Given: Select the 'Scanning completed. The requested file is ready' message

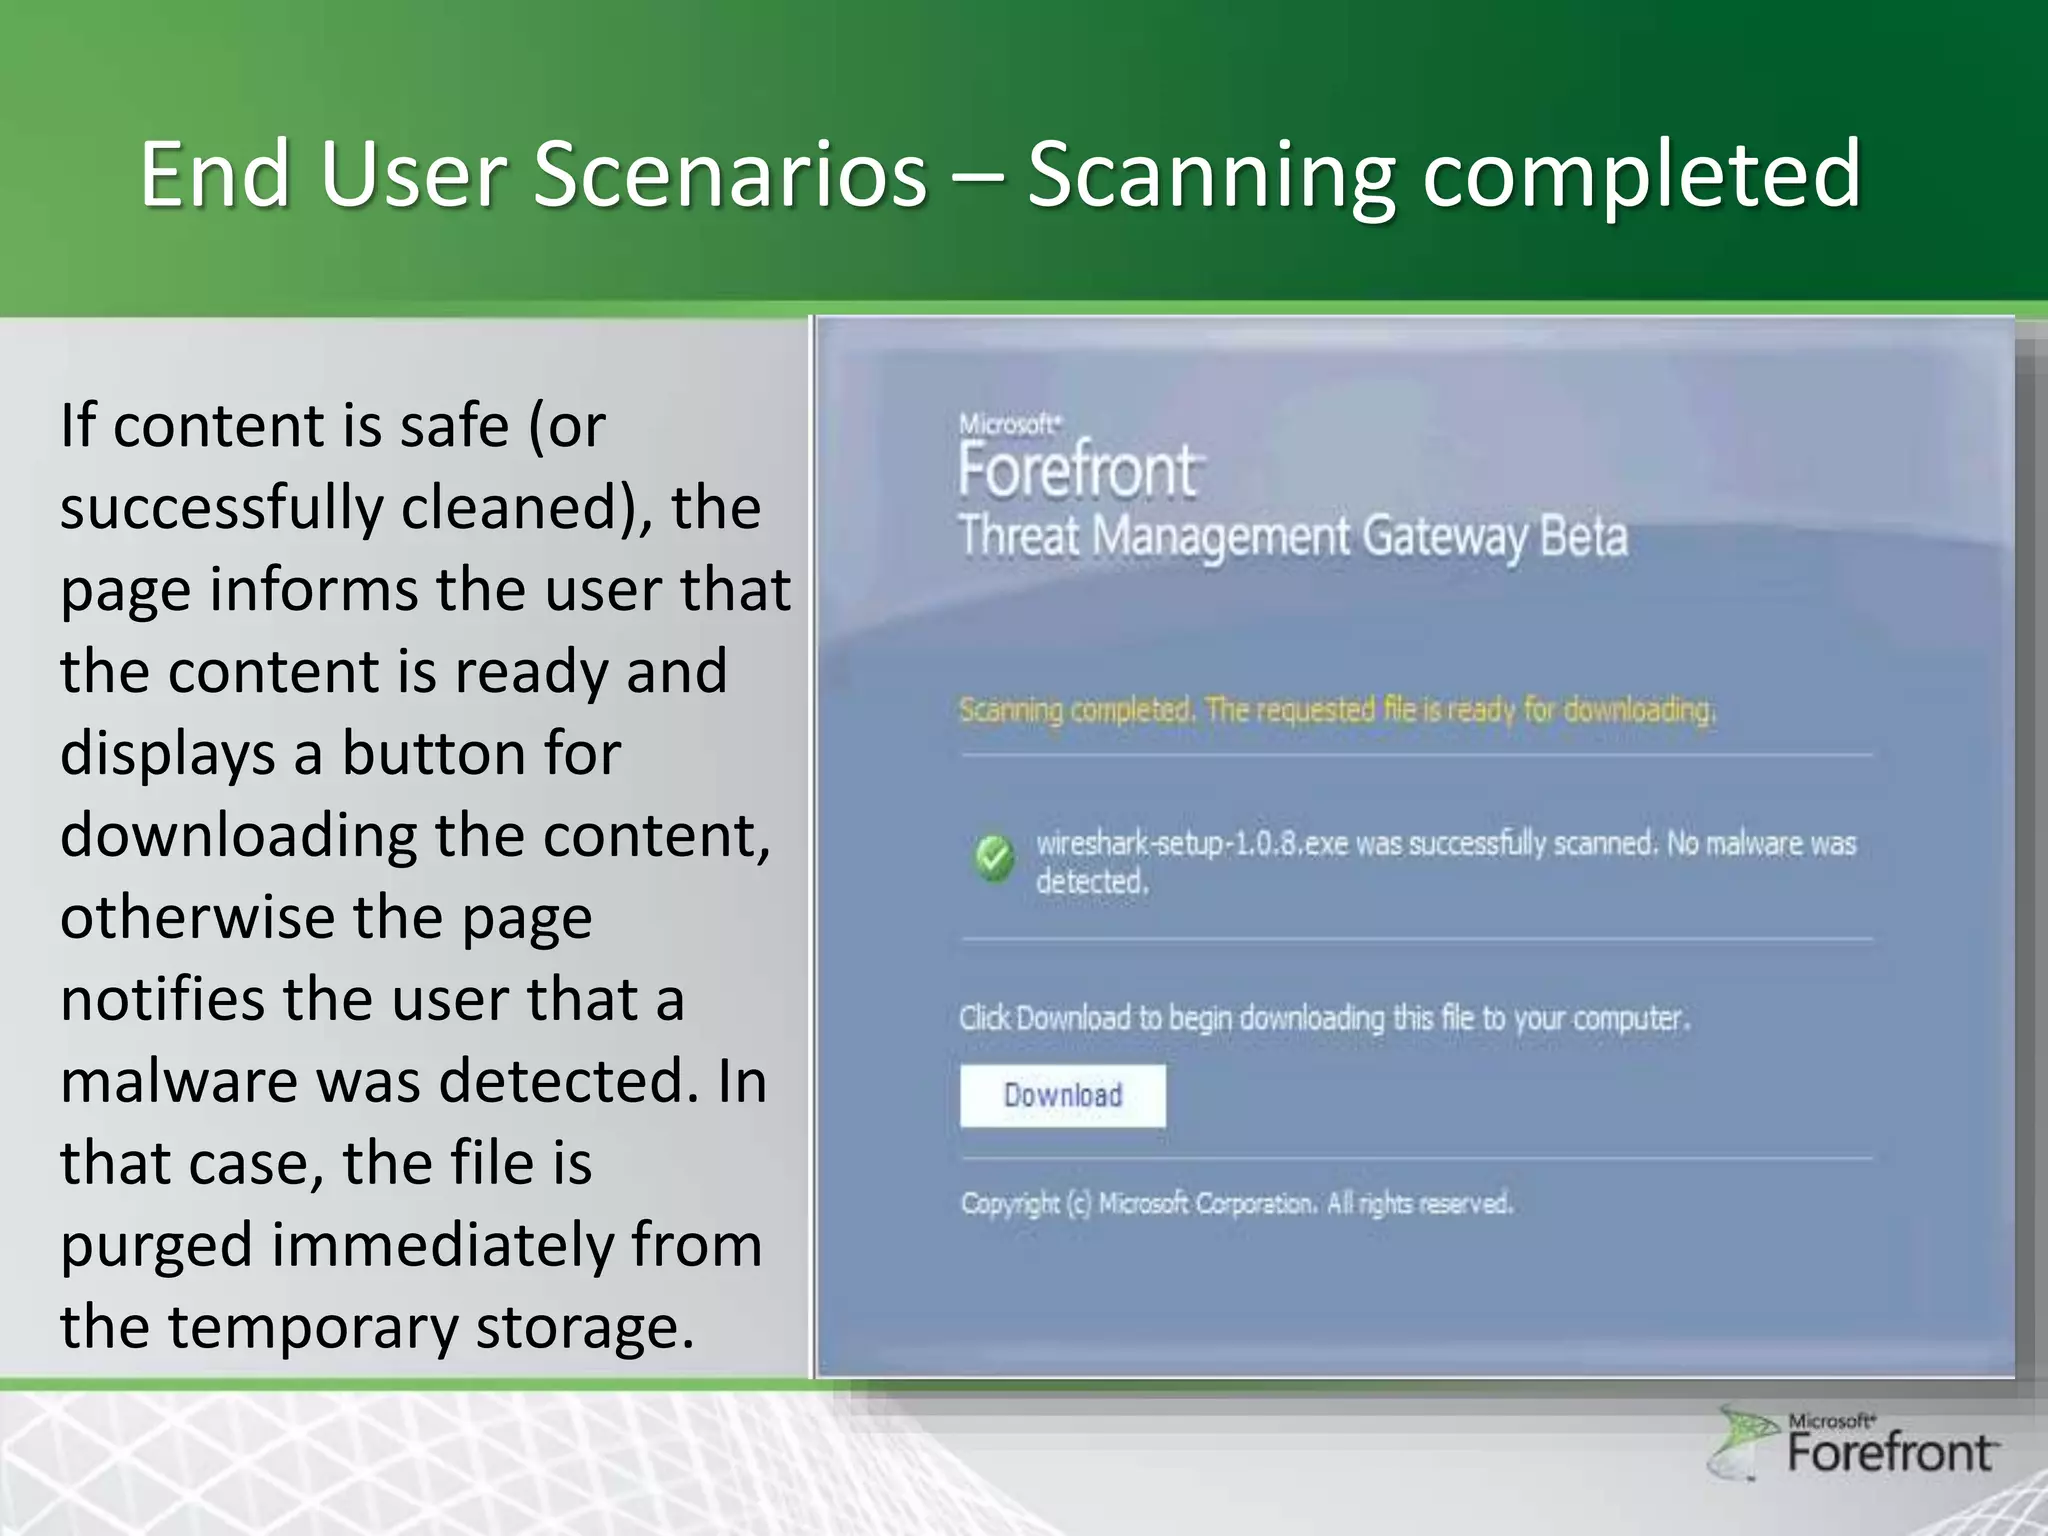Looking at the screenshot, I should [1337, 710].
